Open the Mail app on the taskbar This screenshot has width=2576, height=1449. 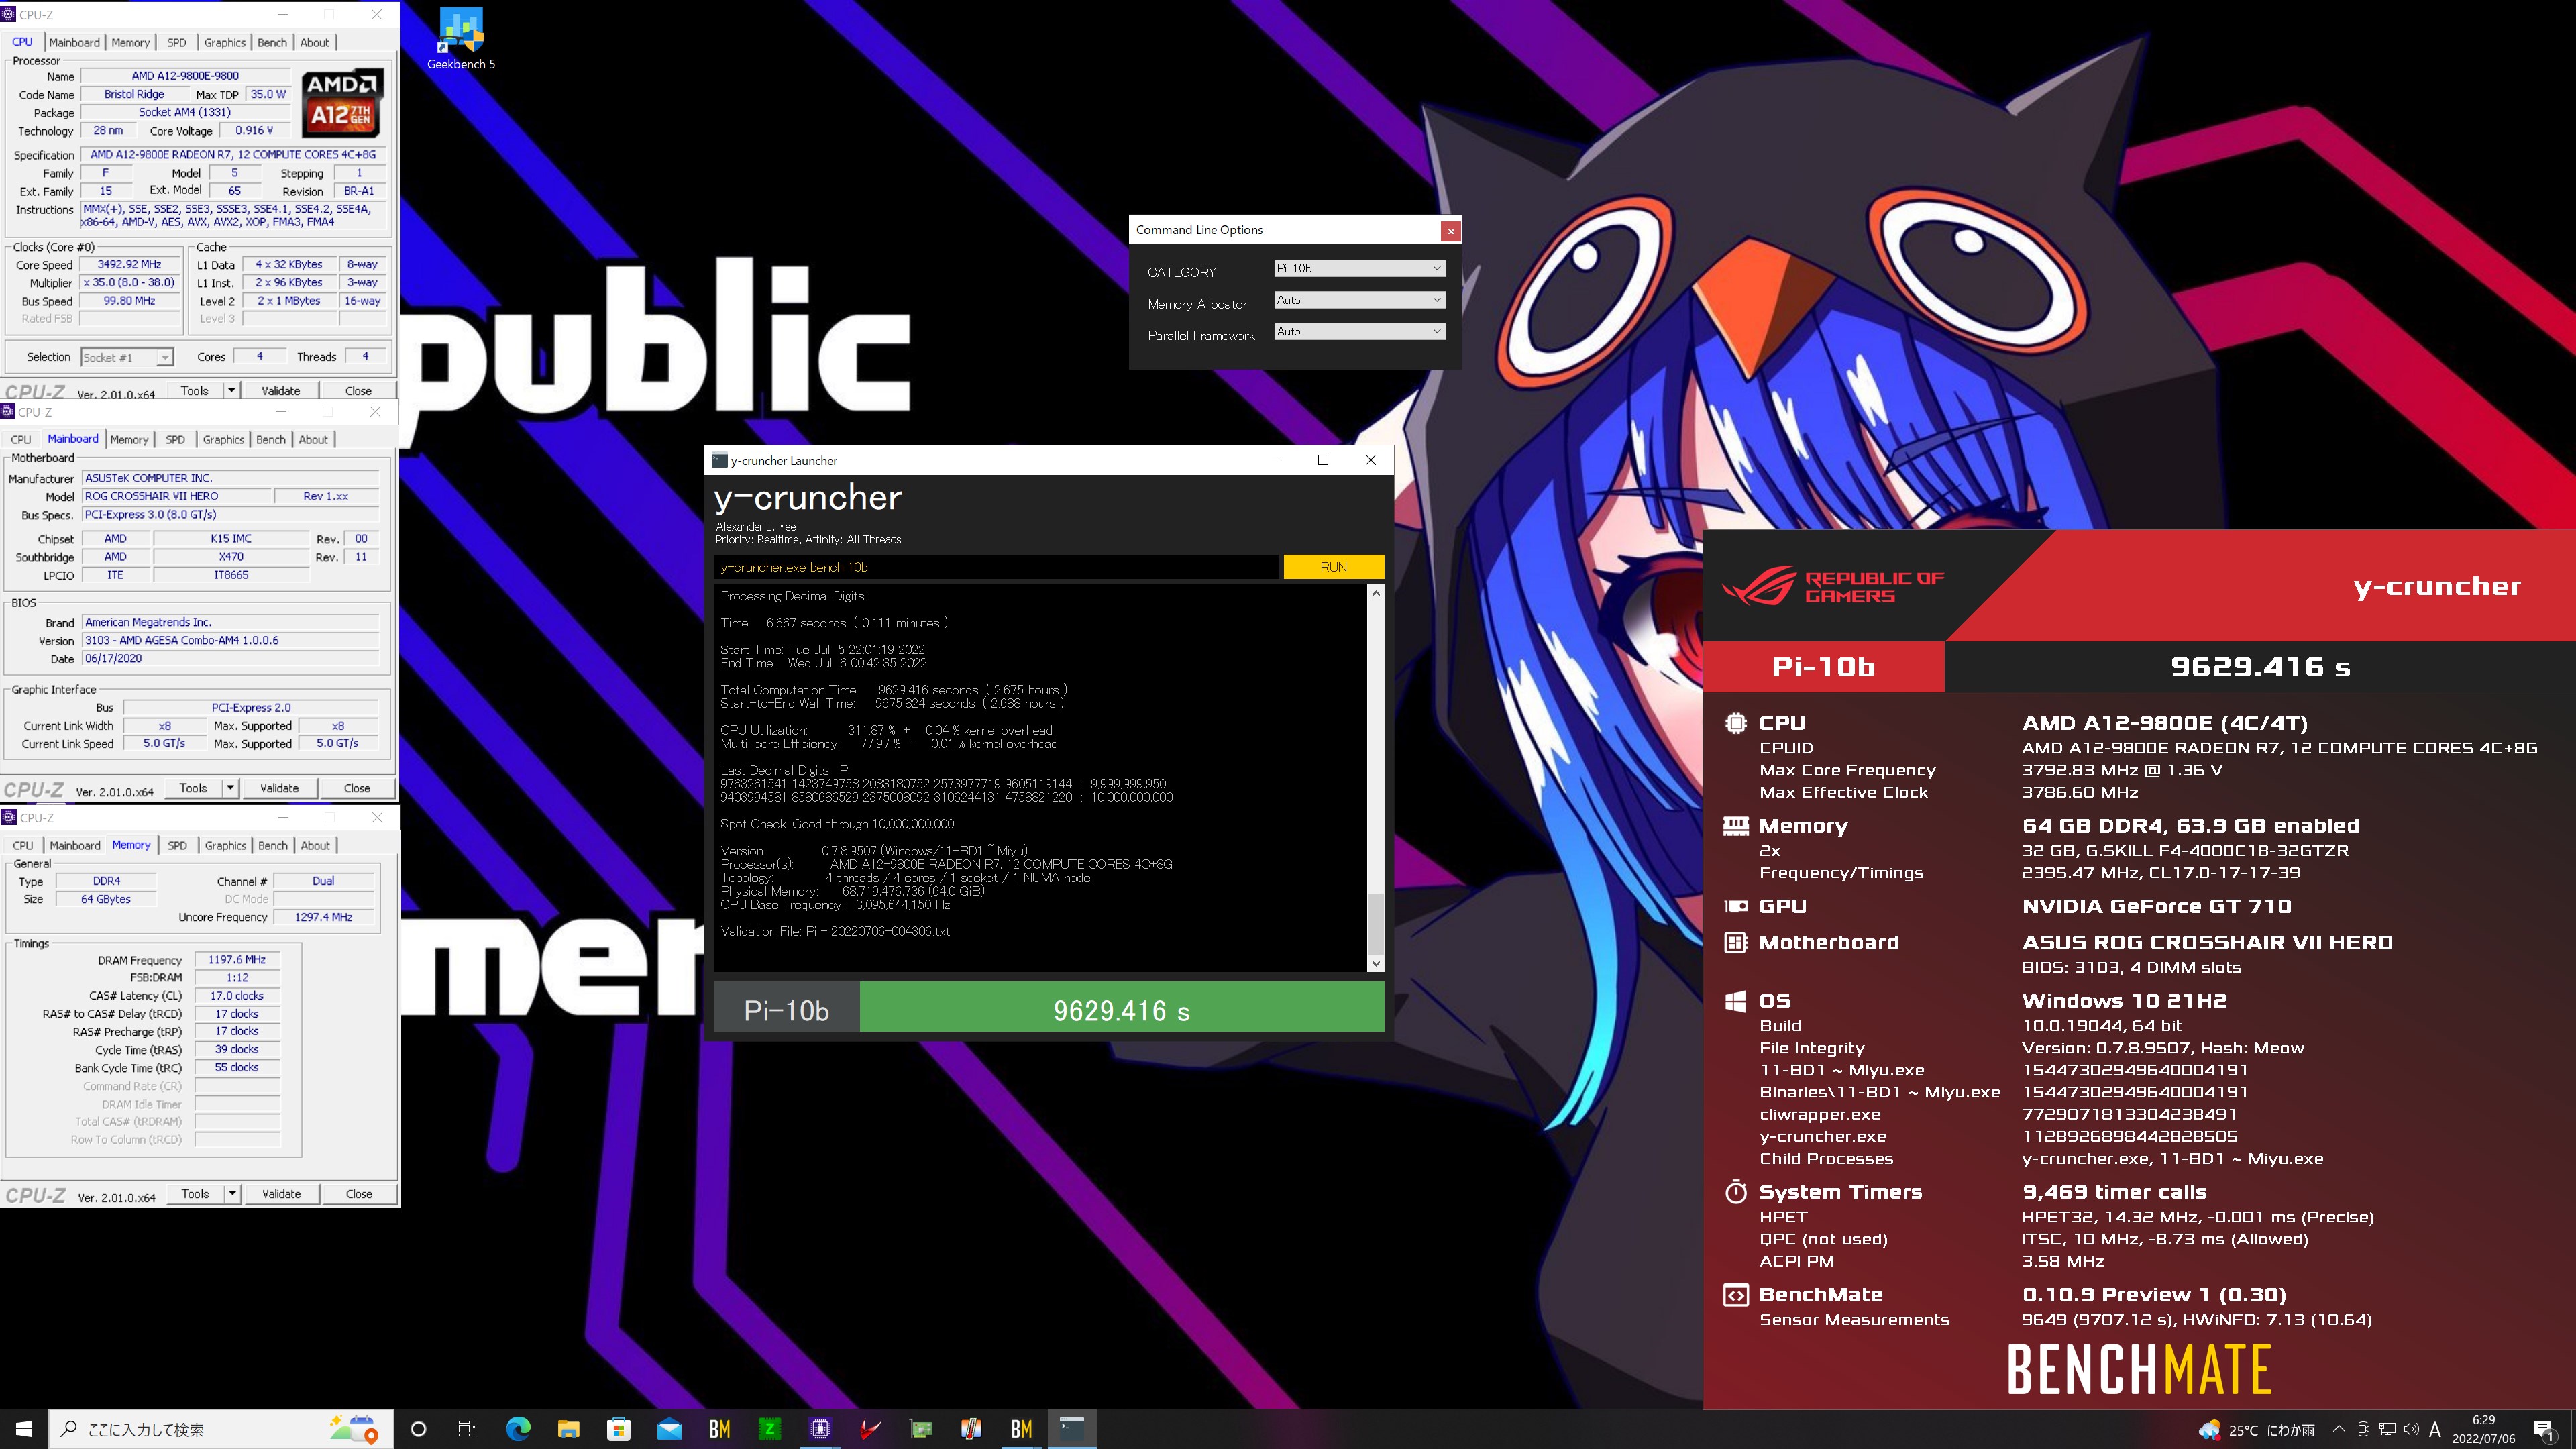(669, 1429)
